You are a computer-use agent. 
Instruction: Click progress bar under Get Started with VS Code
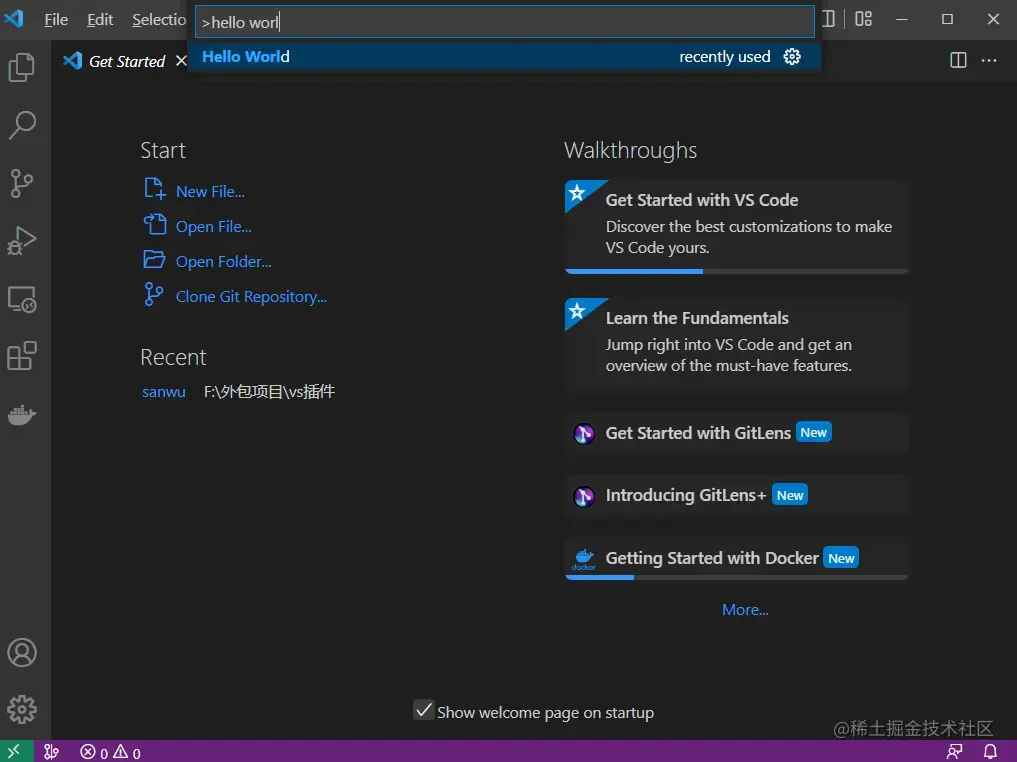click(737, 271)
